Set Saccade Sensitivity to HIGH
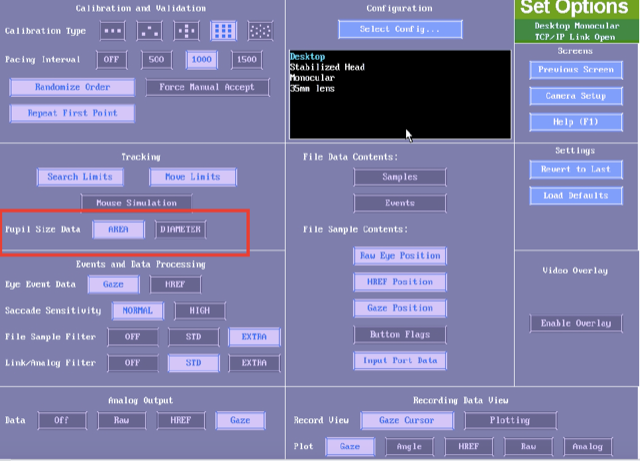640x461 pixels. [200, 311]
